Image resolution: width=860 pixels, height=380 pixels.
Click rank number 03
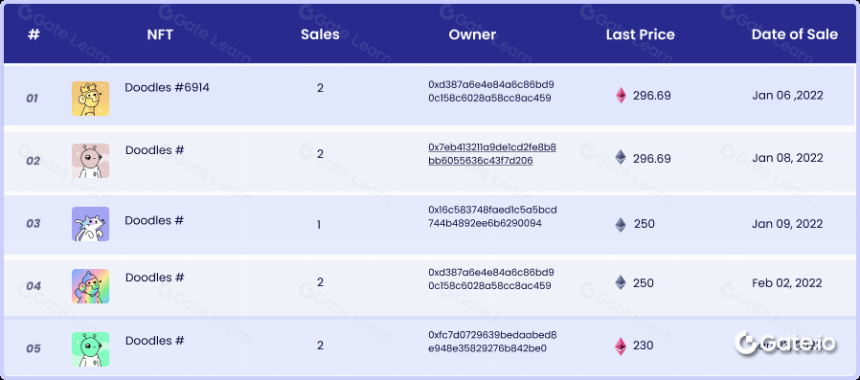(33, 224)
